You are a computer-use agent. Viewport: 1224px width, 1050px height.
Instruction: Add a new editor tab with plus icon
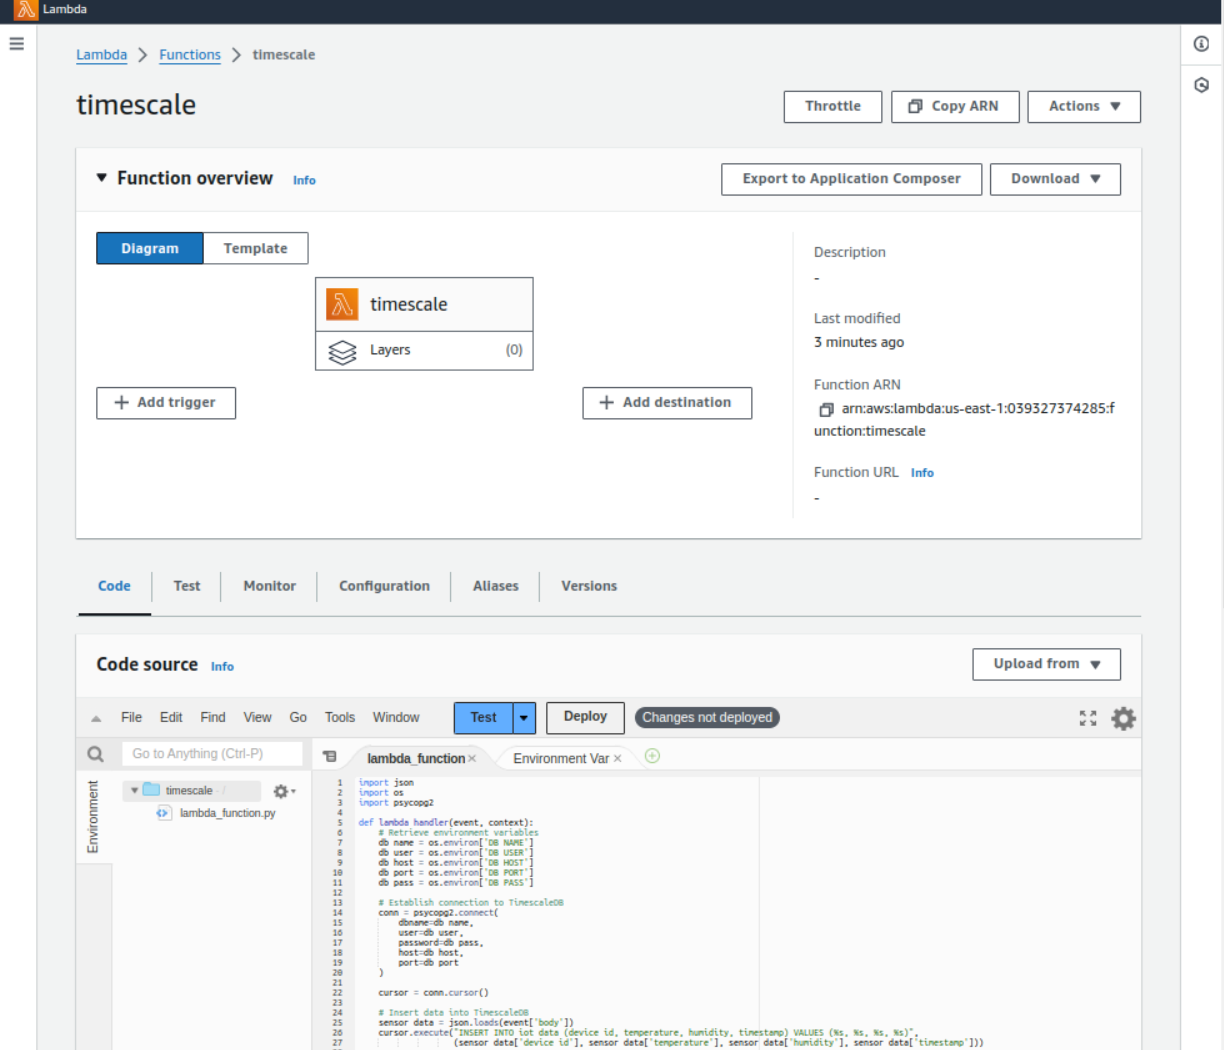(652, 756)
